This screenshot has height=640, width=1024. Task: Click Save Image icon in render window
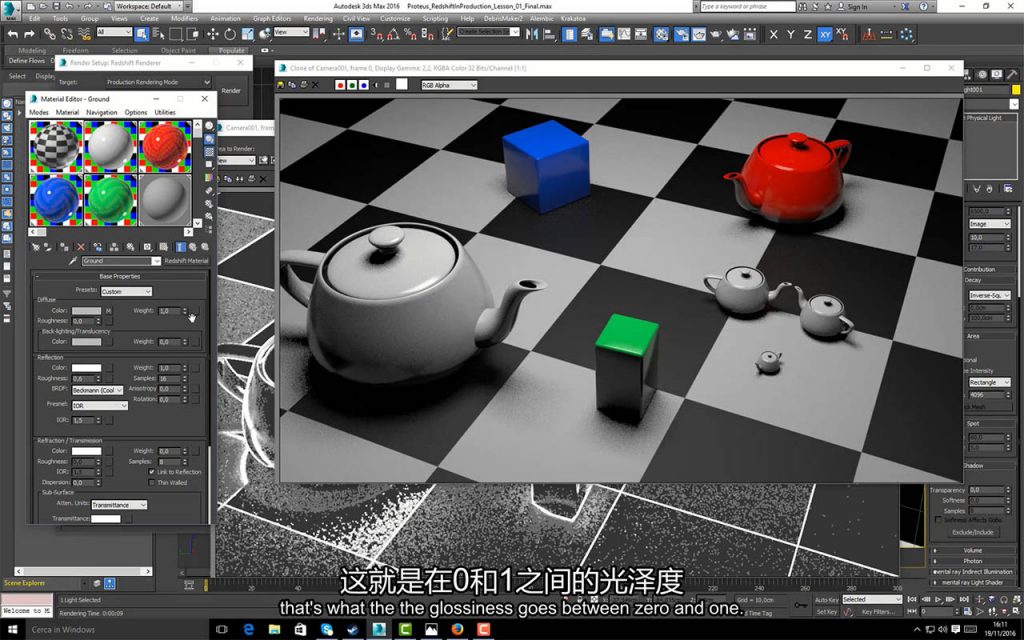click(281, 85)
